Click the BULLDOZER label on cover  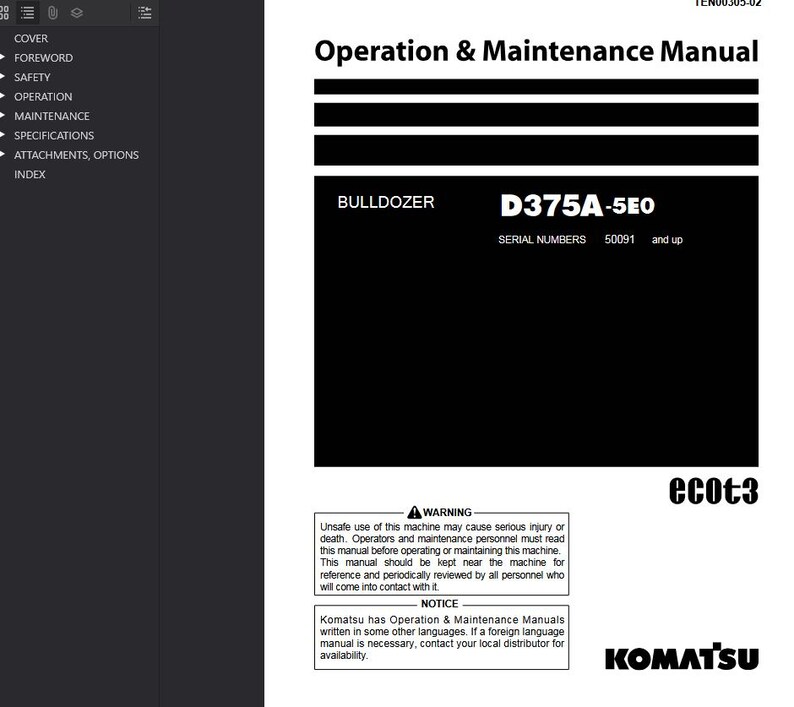386,202
